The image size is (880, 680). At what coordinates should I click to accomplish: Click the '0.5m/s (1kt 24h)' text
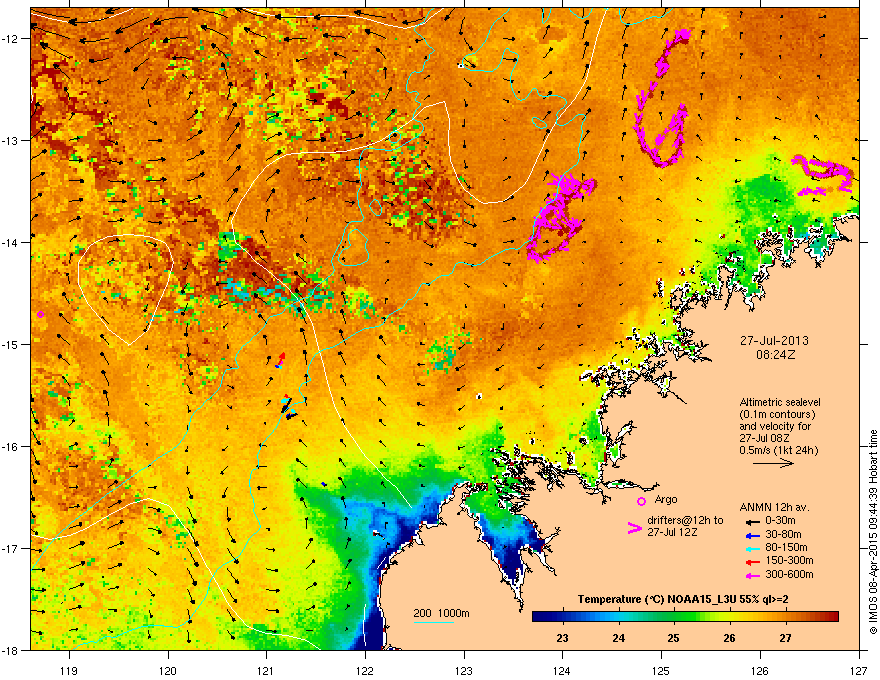(778, 450)
